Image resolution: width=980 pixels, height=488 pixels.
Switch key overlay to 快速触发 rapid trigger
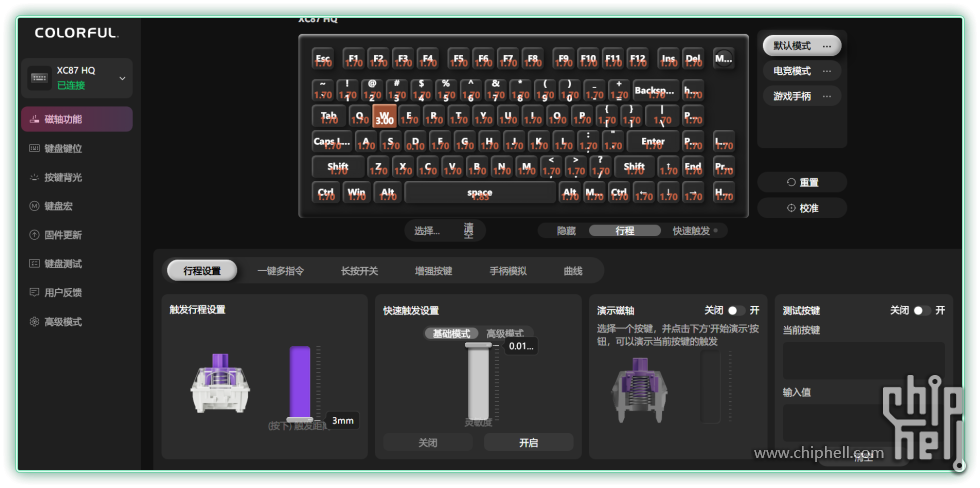(691, 231)
